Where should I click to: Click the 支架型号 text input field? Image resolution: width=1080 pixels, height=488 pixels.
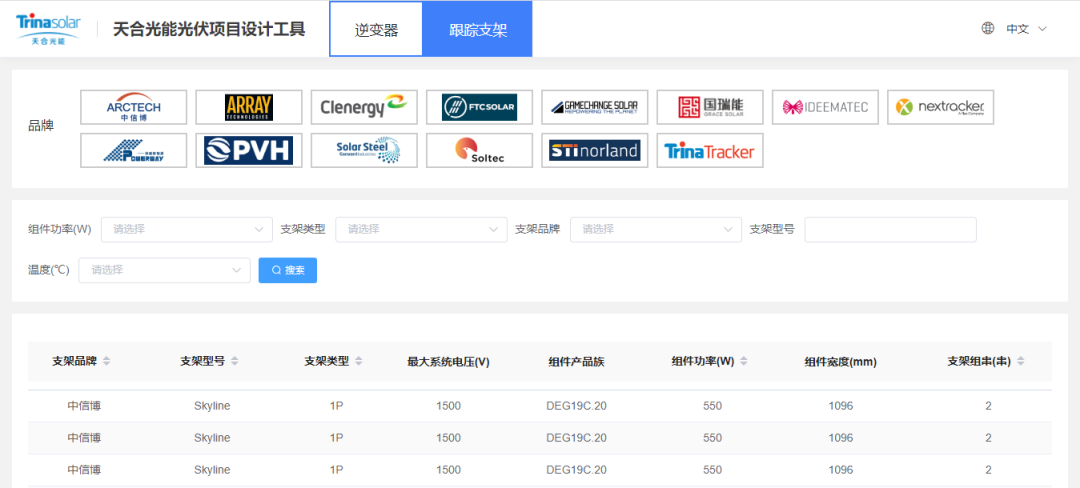pos(890,229)
